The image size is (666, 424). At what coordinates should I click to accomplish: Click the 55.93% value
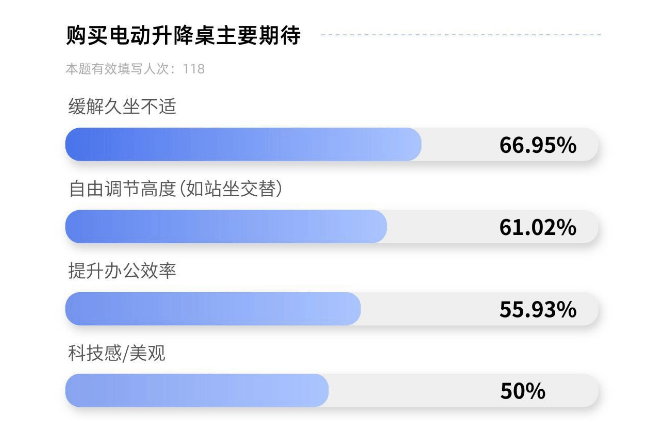[x=537, y=309]
